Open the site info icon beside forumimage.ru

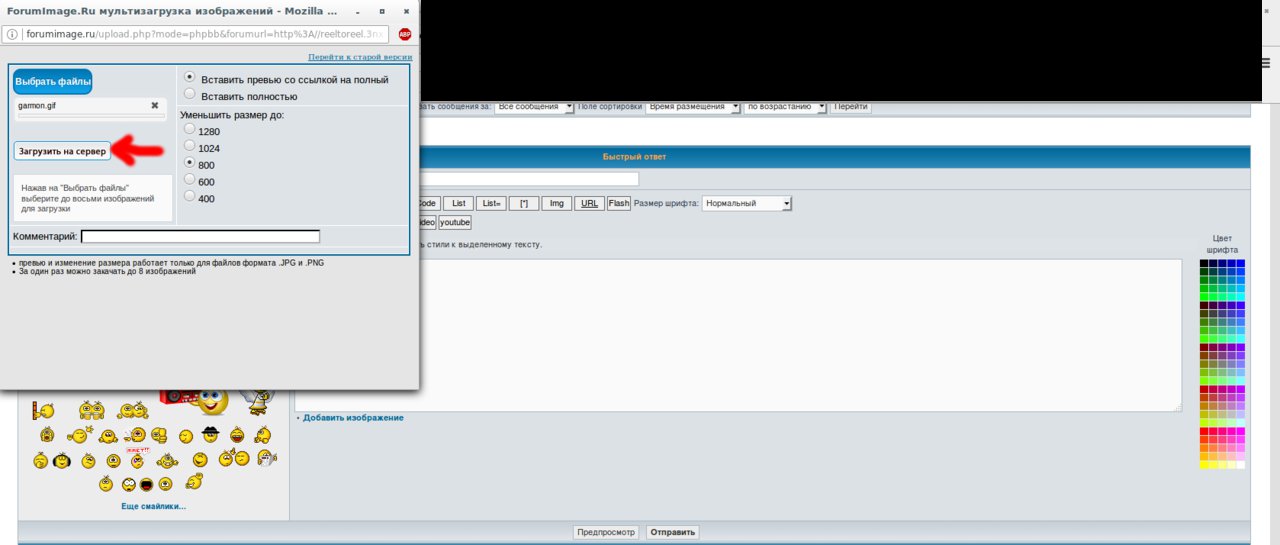10,34
